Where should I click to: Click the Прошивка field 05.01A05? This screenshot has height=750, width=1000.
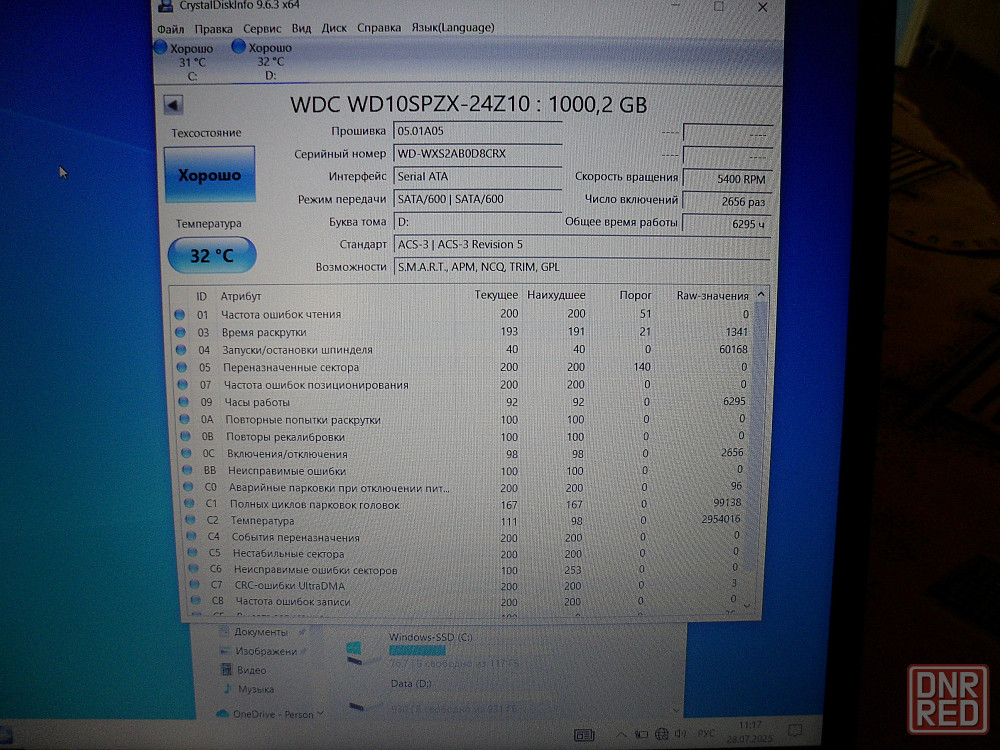click(477, 131)
